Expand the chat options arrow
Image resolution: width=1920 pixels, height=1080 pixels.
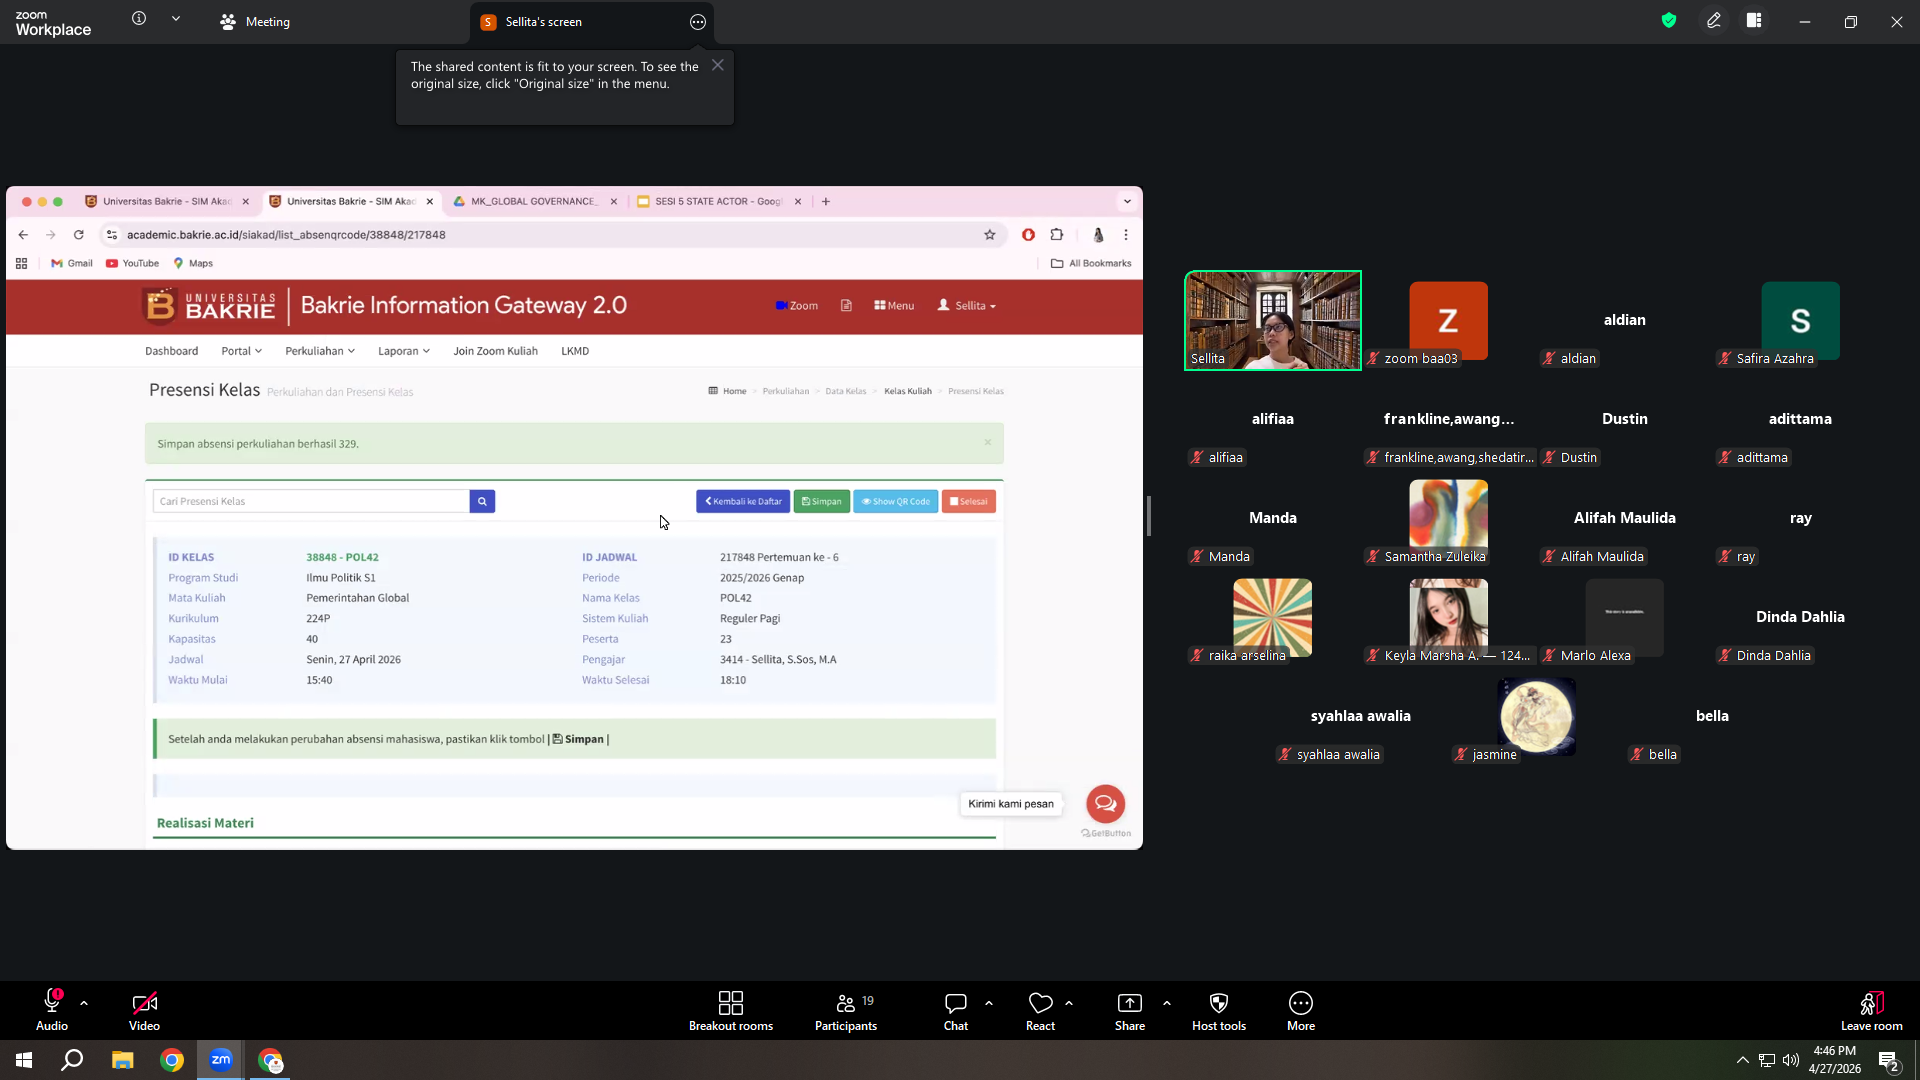point(989,1002)
